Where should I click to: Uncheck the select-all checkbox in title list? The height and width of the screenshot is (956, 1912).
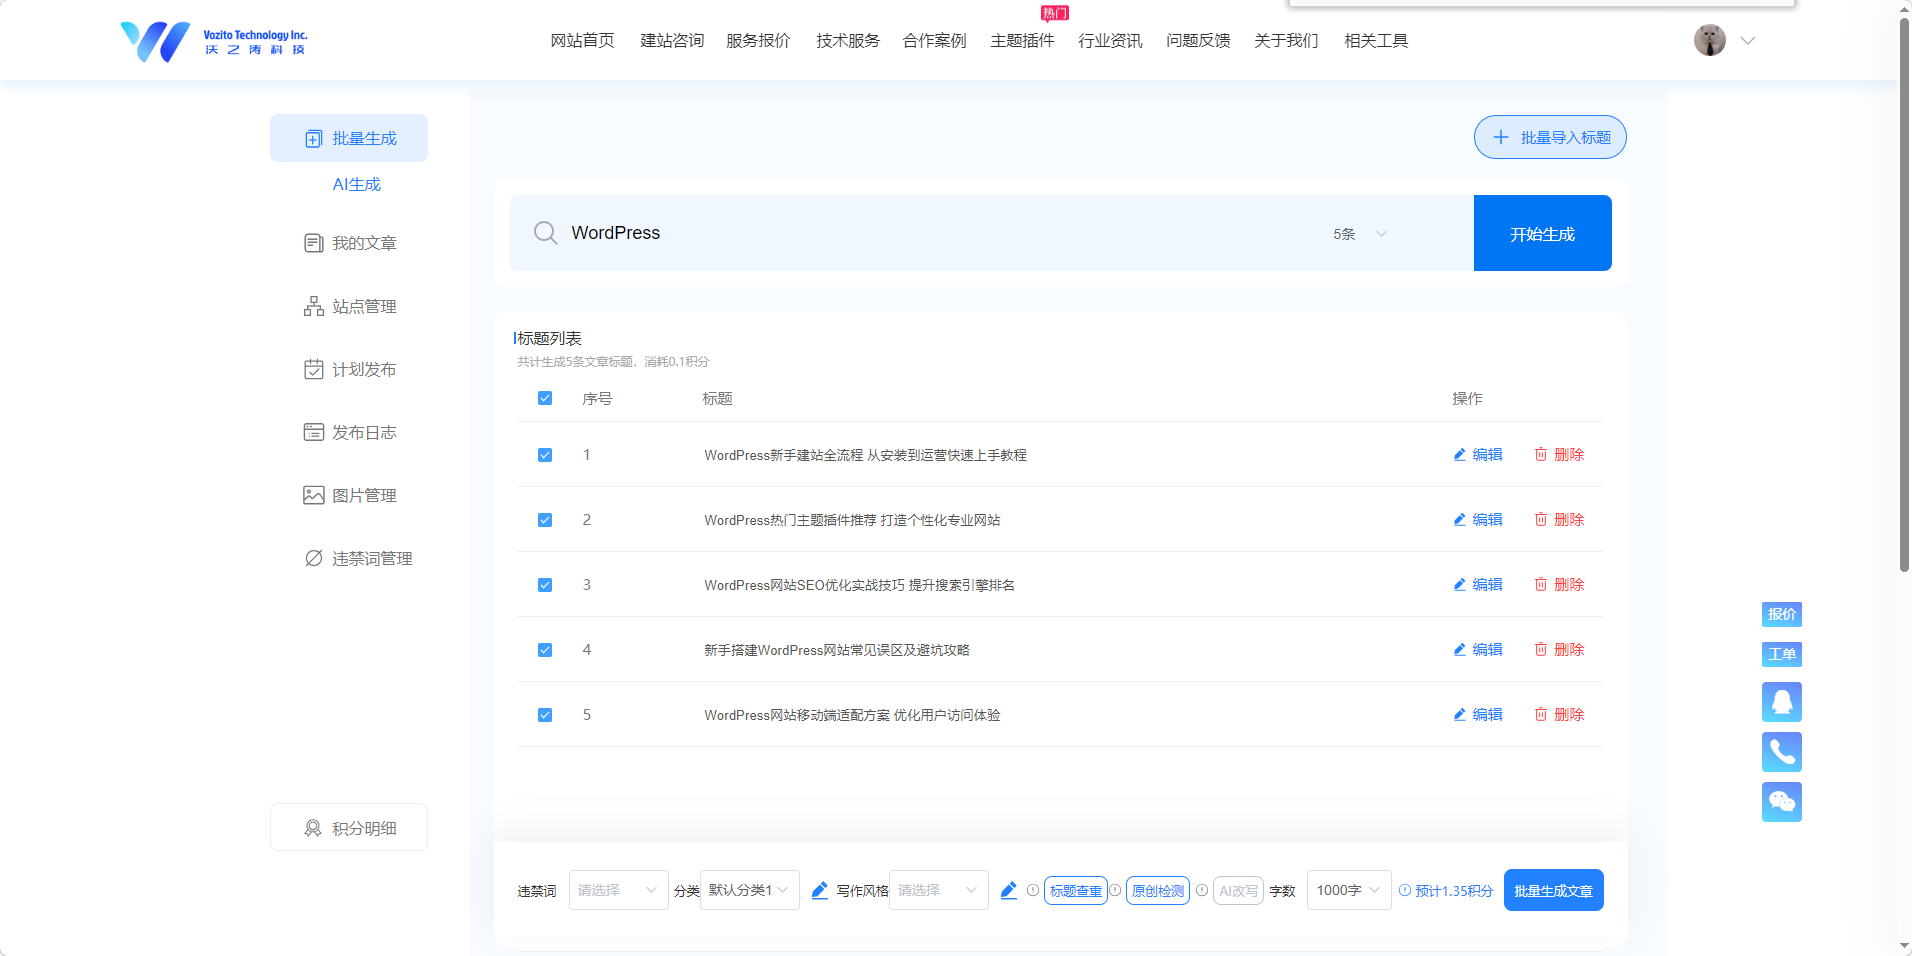544,398
